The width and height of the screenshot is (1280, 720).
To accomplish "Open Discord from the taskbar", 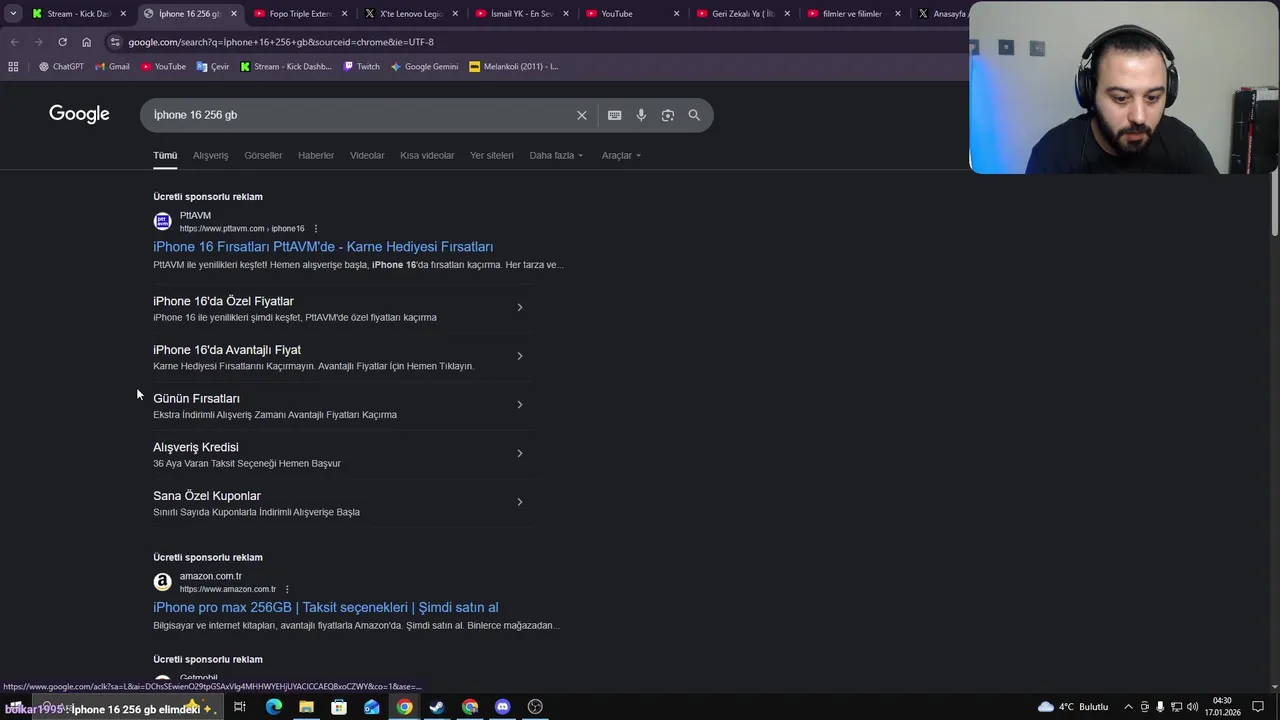I will [x=502, y=707].
